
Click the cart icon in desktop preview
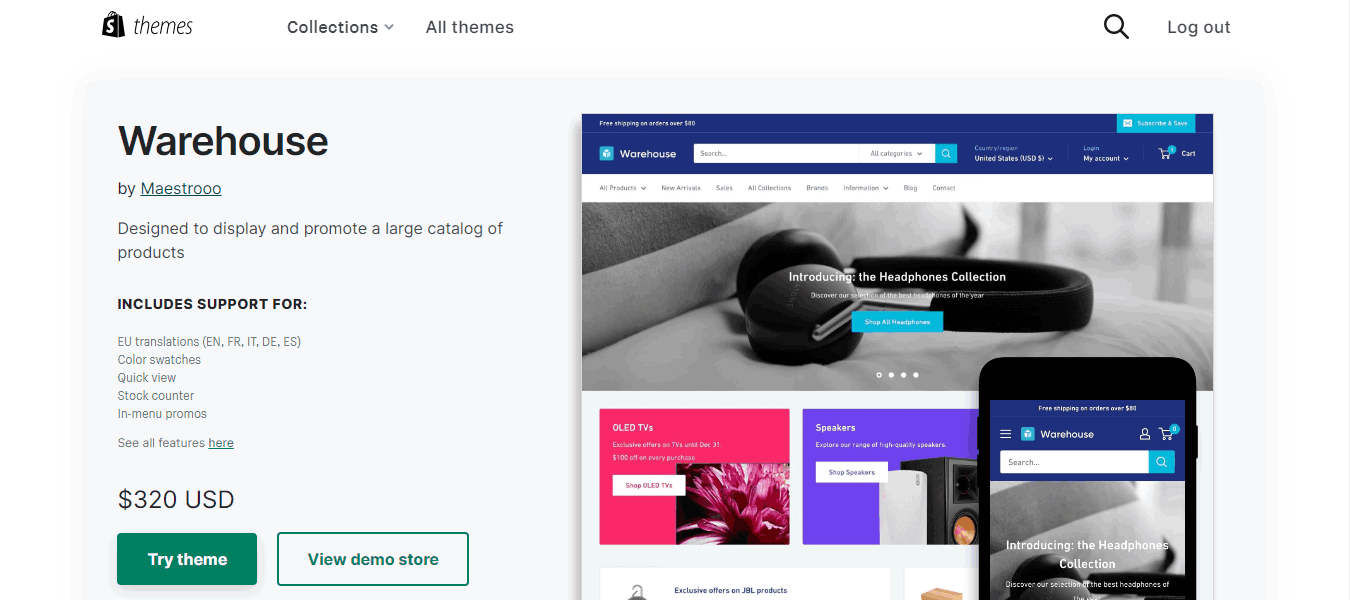(x=1165, y=153)
